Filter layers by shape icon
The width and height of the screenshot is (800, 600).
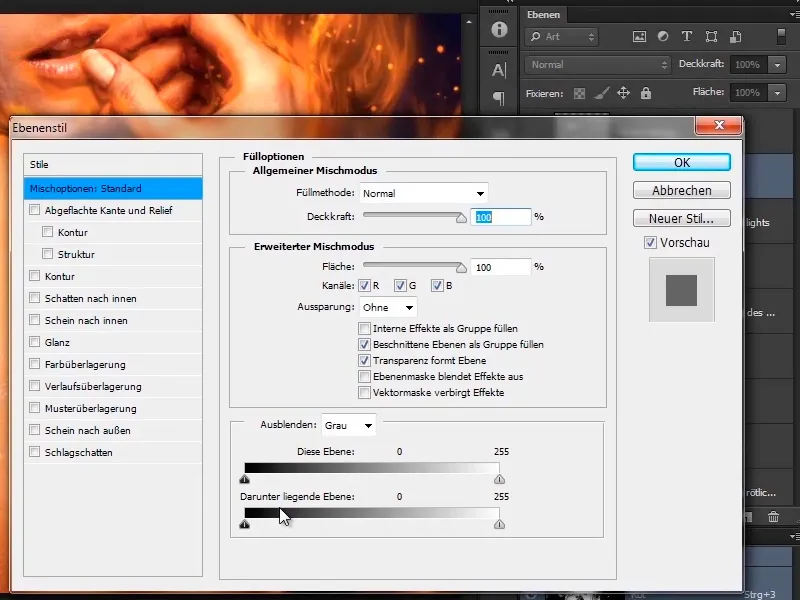(x=711, y=36)
